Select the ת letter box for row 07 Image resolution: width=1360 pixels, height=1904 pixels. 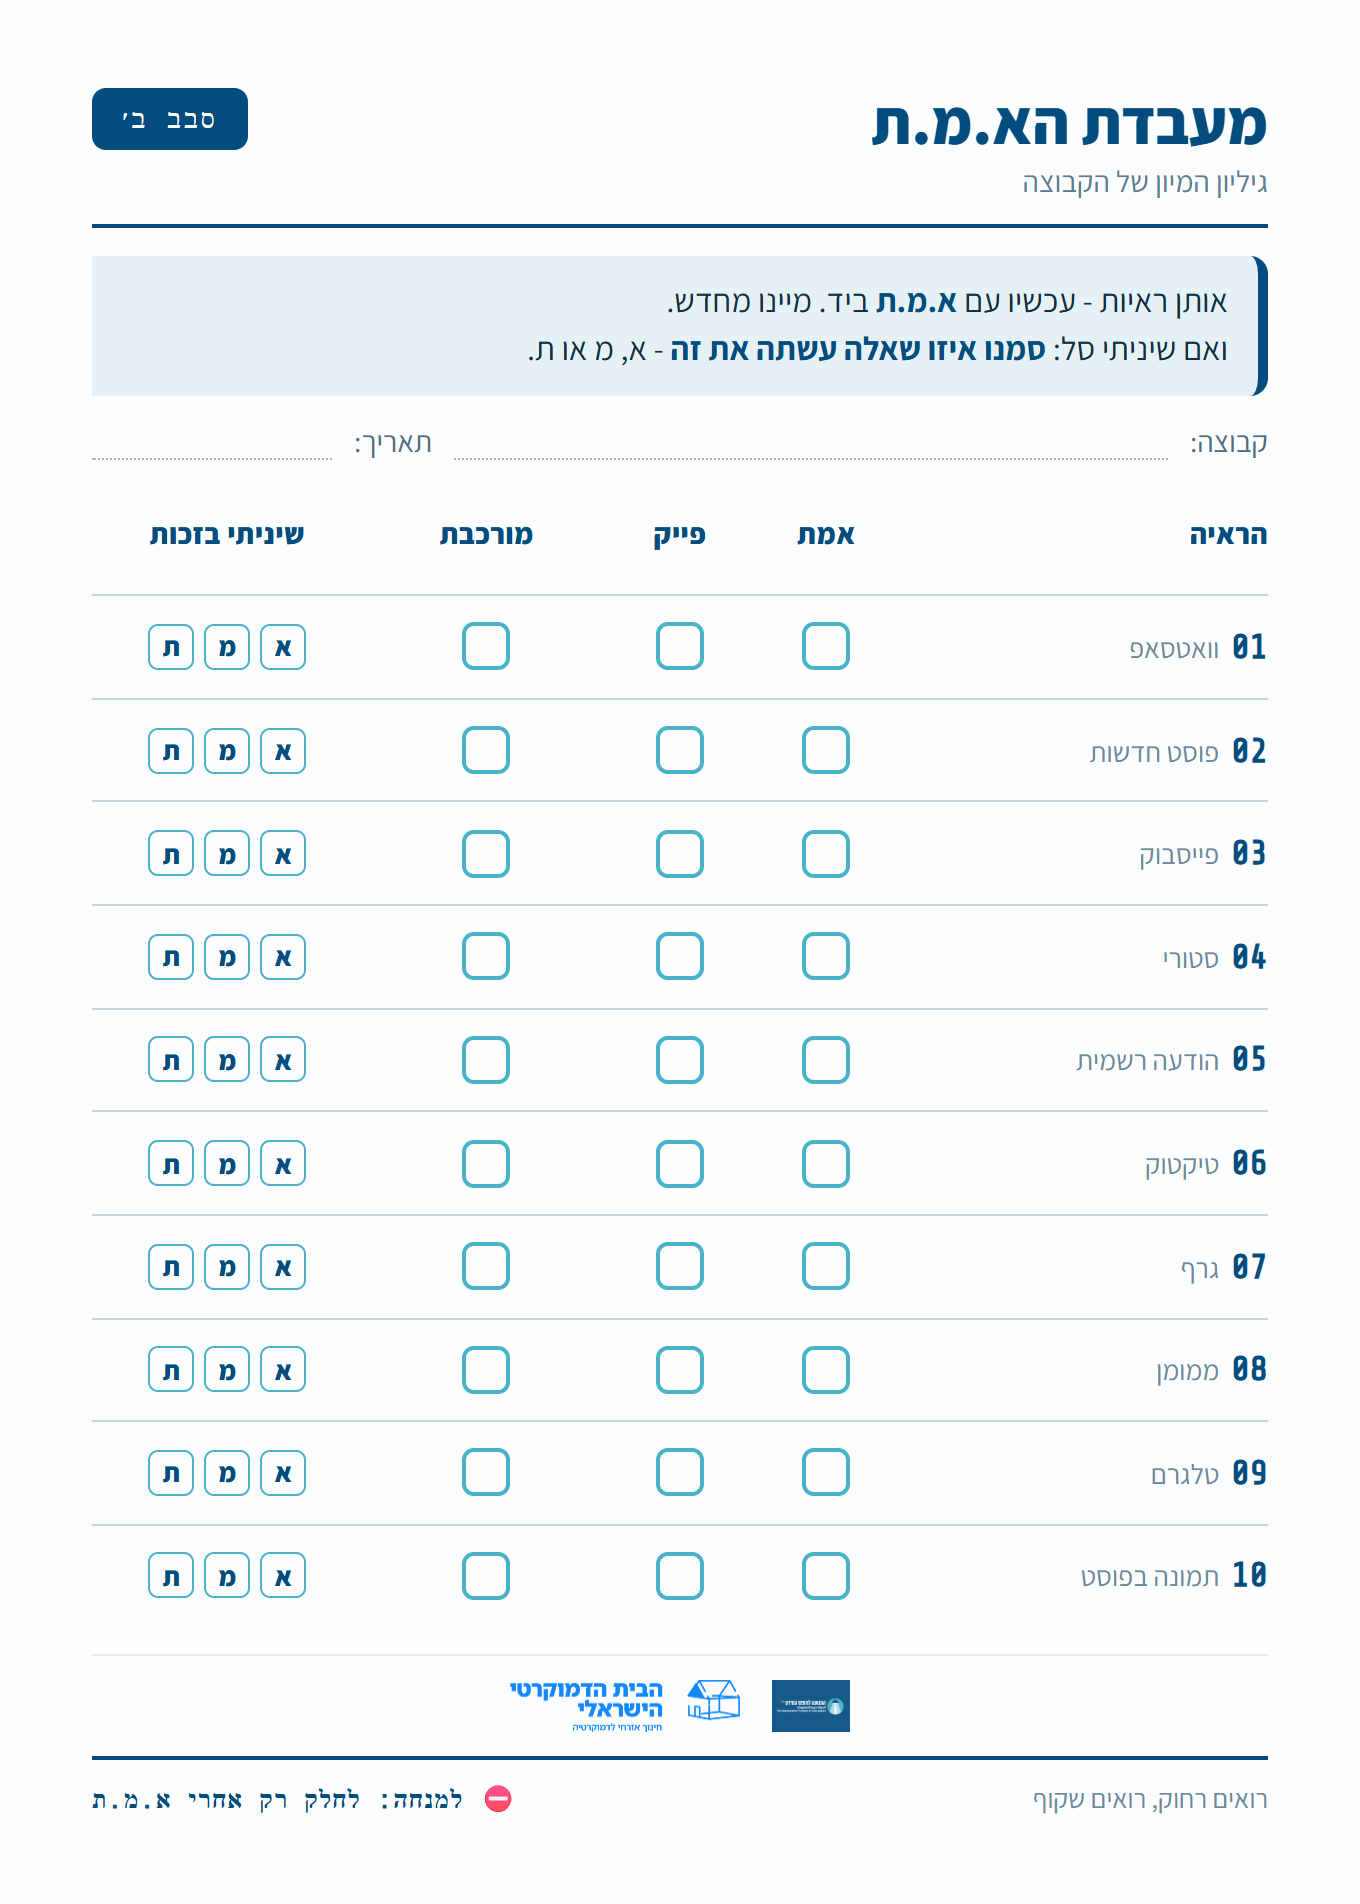pos(171,1267)
